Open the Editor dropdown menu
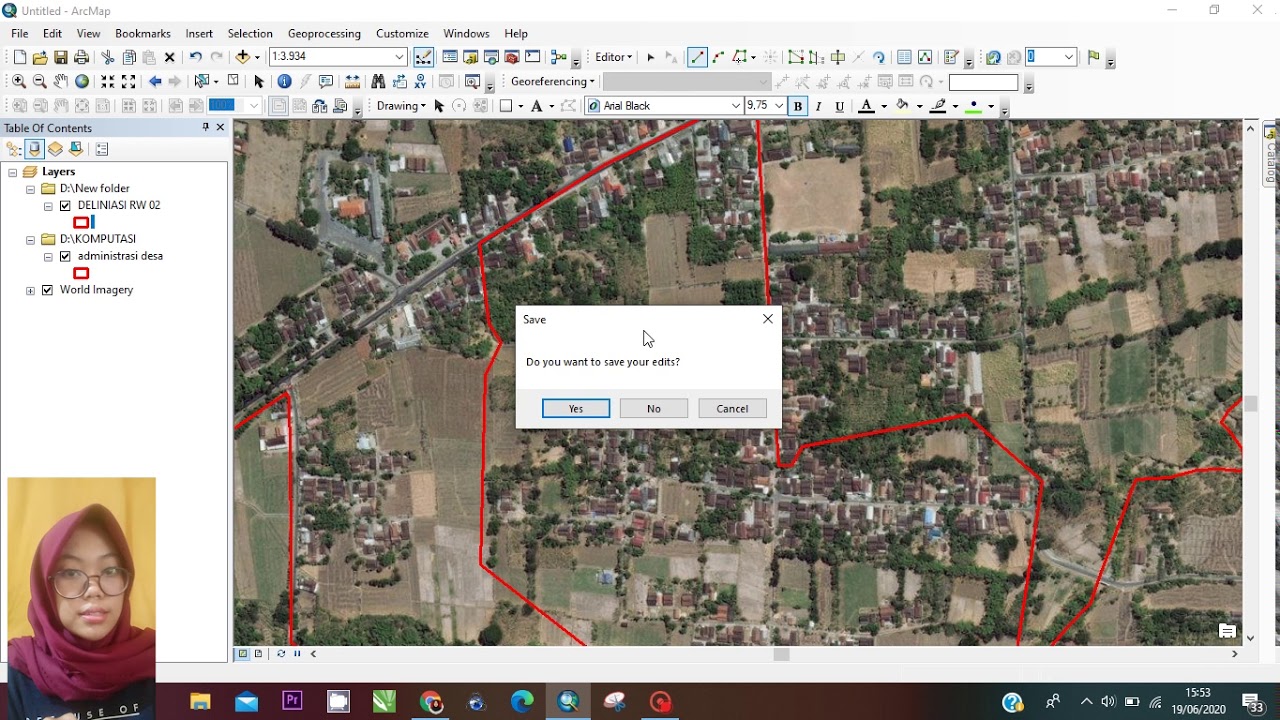The width and height of the screenshot is (1280, 720). (613, 57)
